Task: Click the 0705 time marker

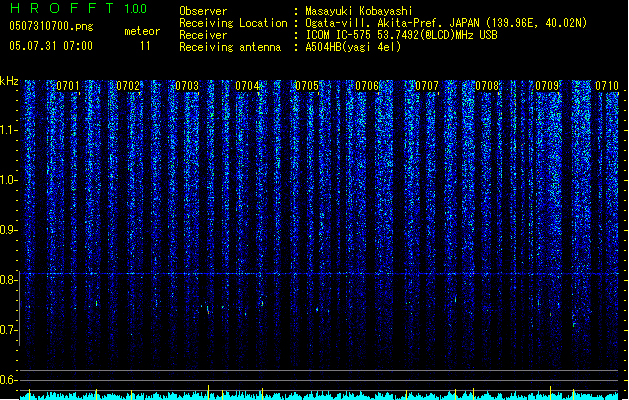Action: pos(307,86)
